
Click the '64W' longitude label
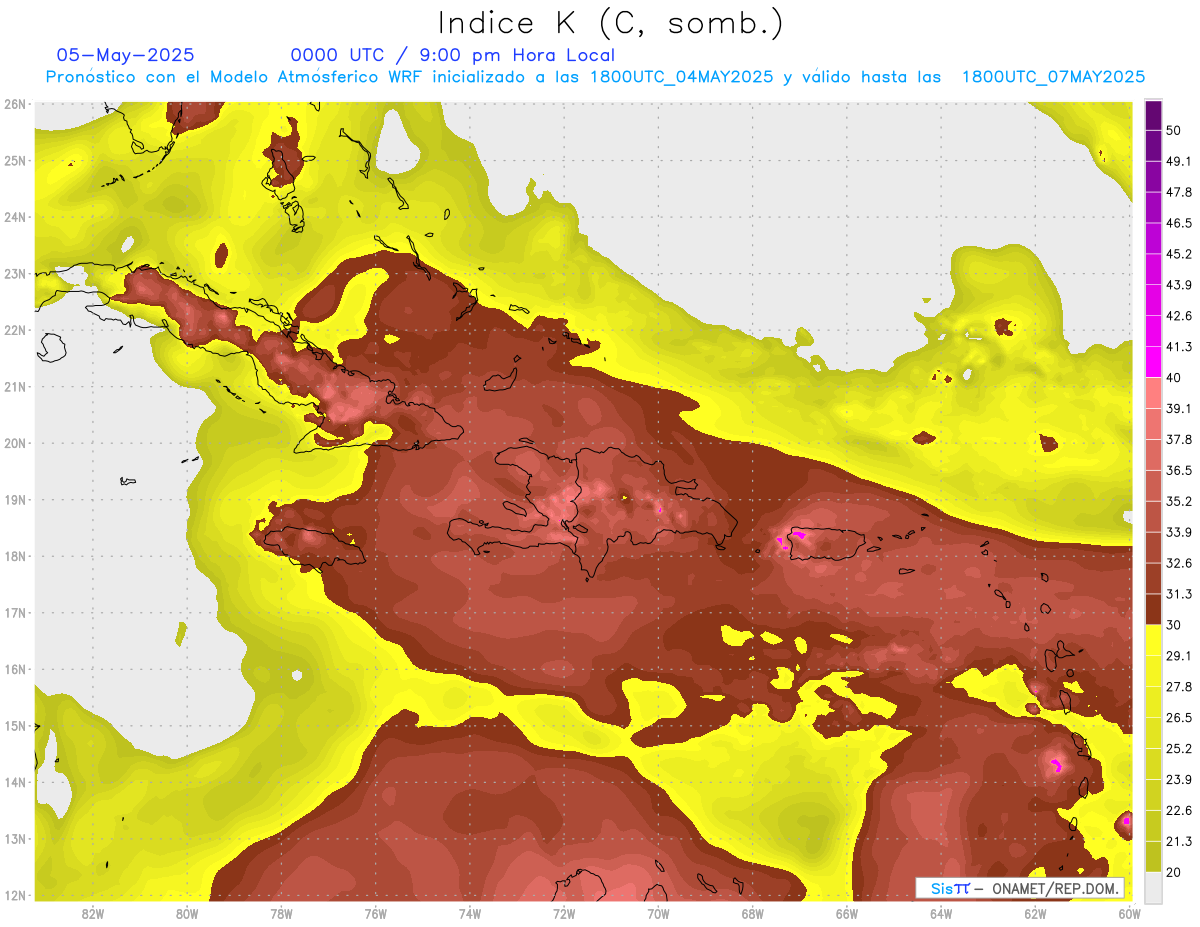coord(941,913)
